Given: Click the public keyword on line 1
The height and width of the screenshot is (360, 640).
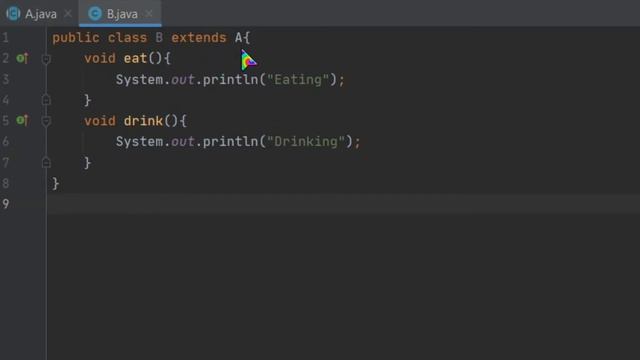Looking at the screenshot, I should [76, 38].
